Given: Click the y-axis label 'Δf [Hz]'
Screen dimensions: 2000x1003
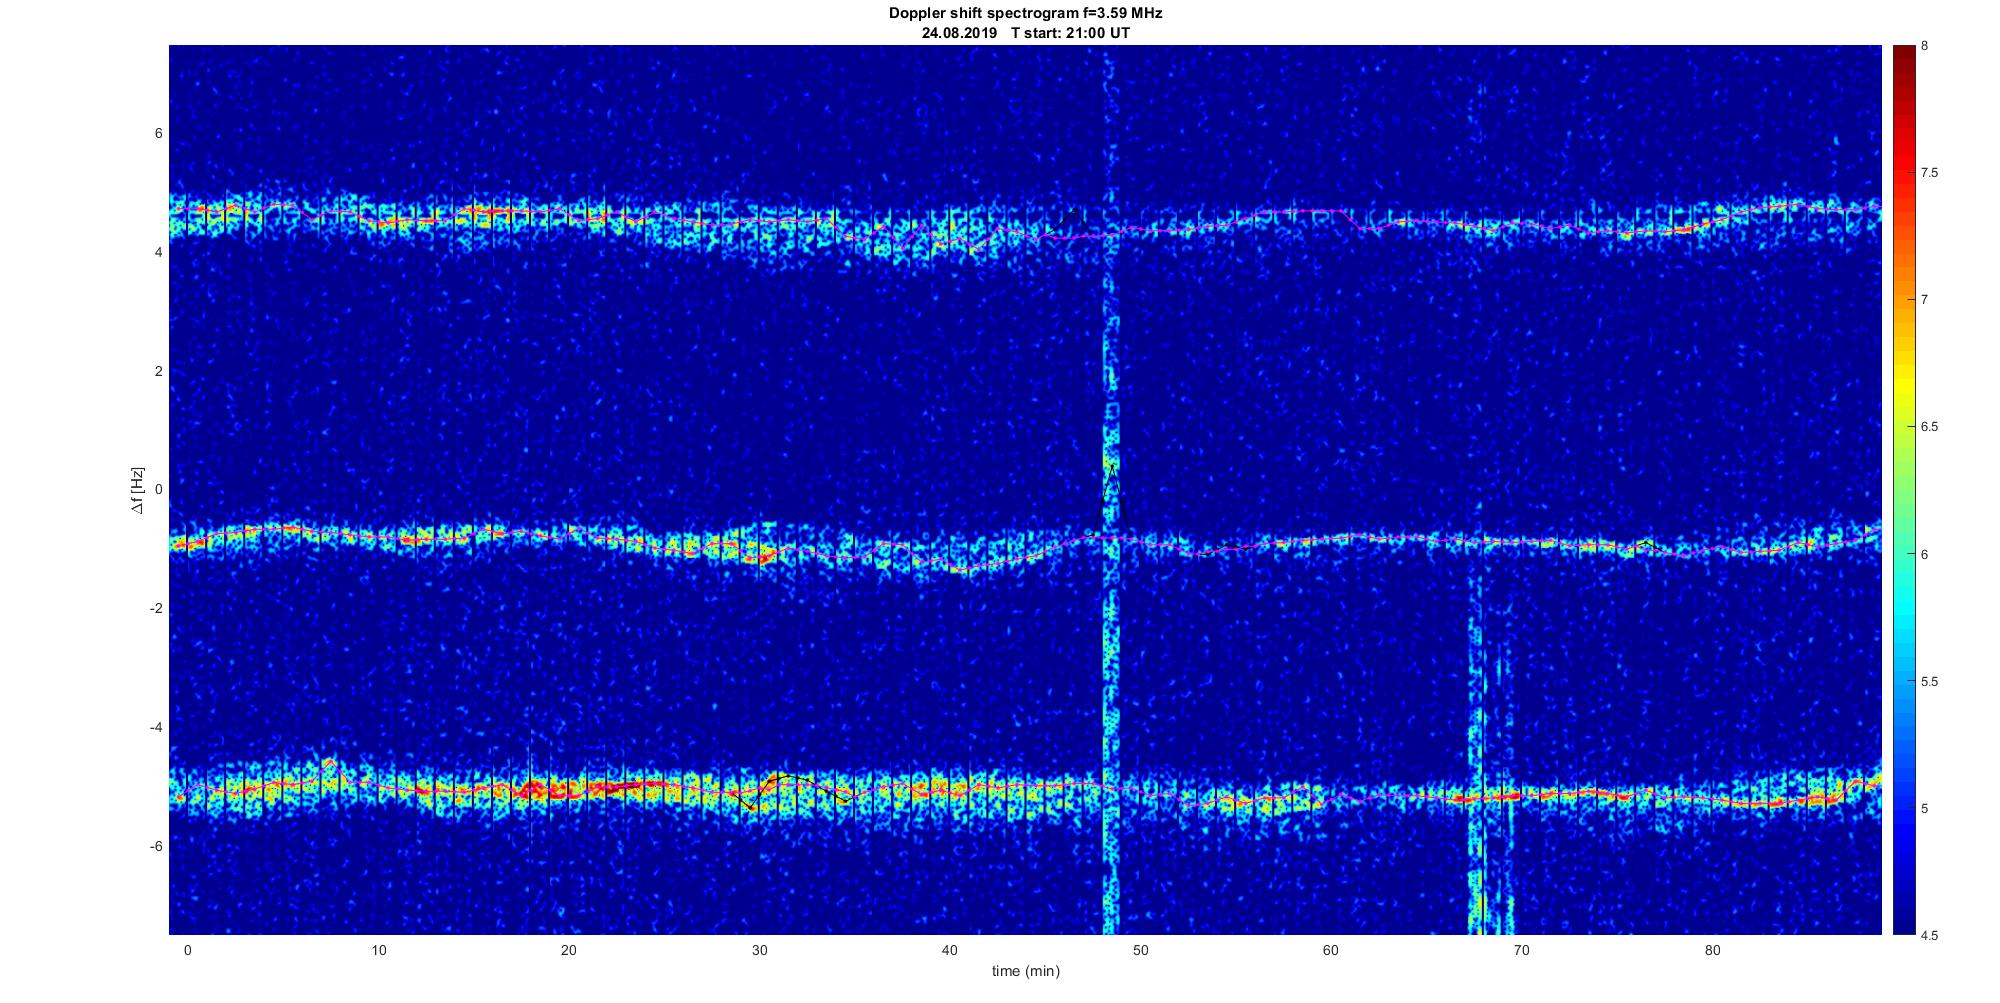Looking at the screenshot, I should (x=137, y=490).
